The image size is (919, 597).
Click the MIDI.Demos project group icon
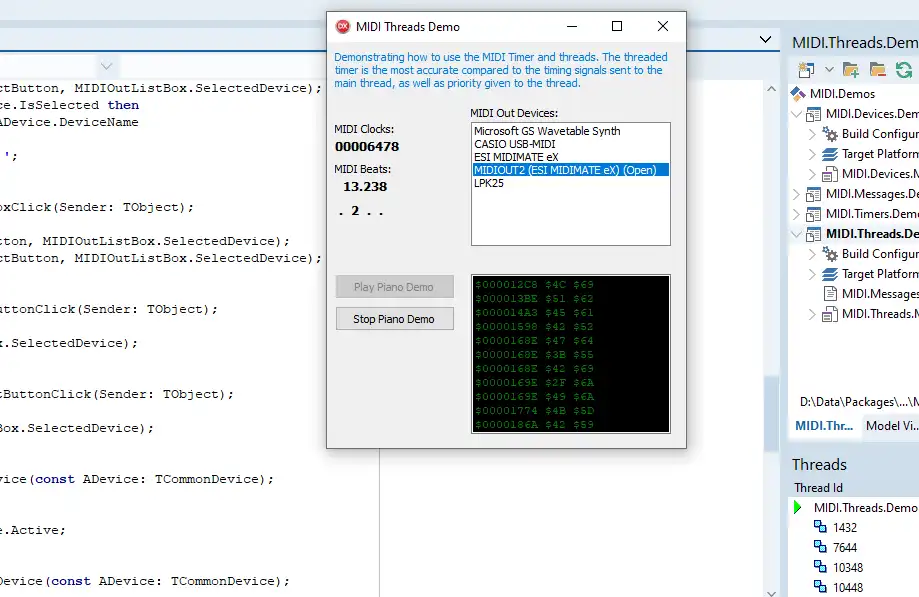[798, 94]
